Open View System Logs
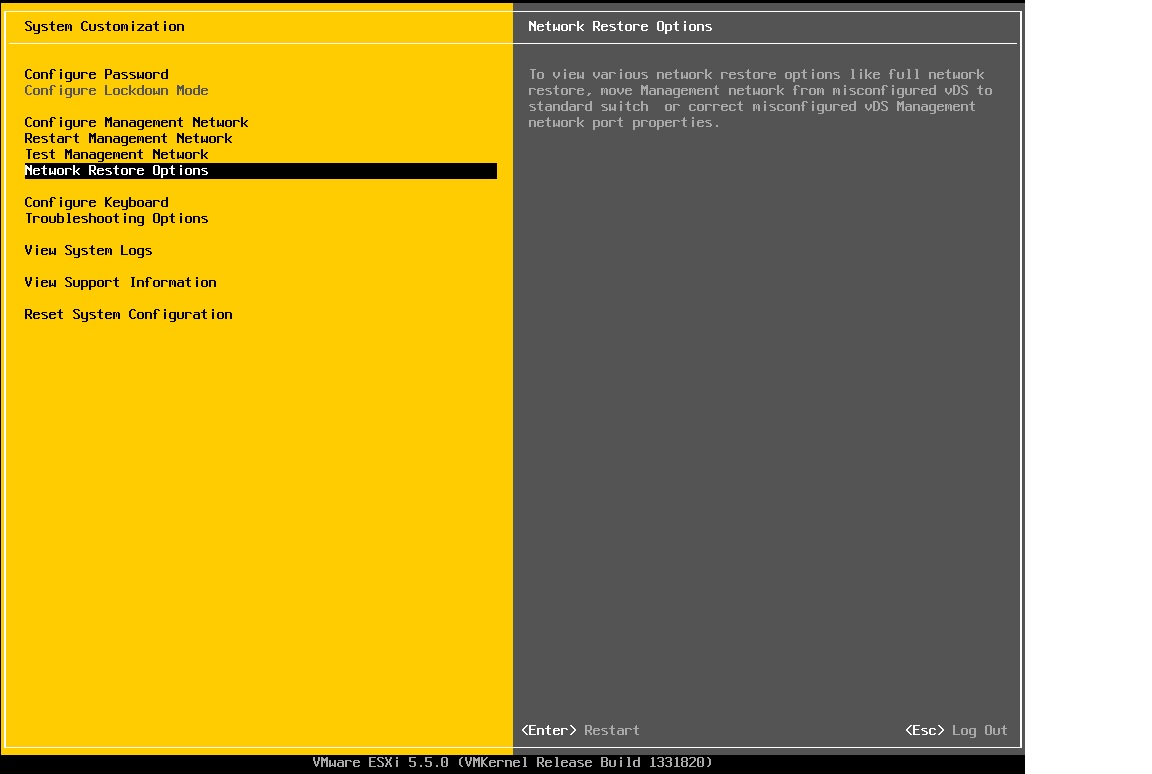 [x=88, y=250]
